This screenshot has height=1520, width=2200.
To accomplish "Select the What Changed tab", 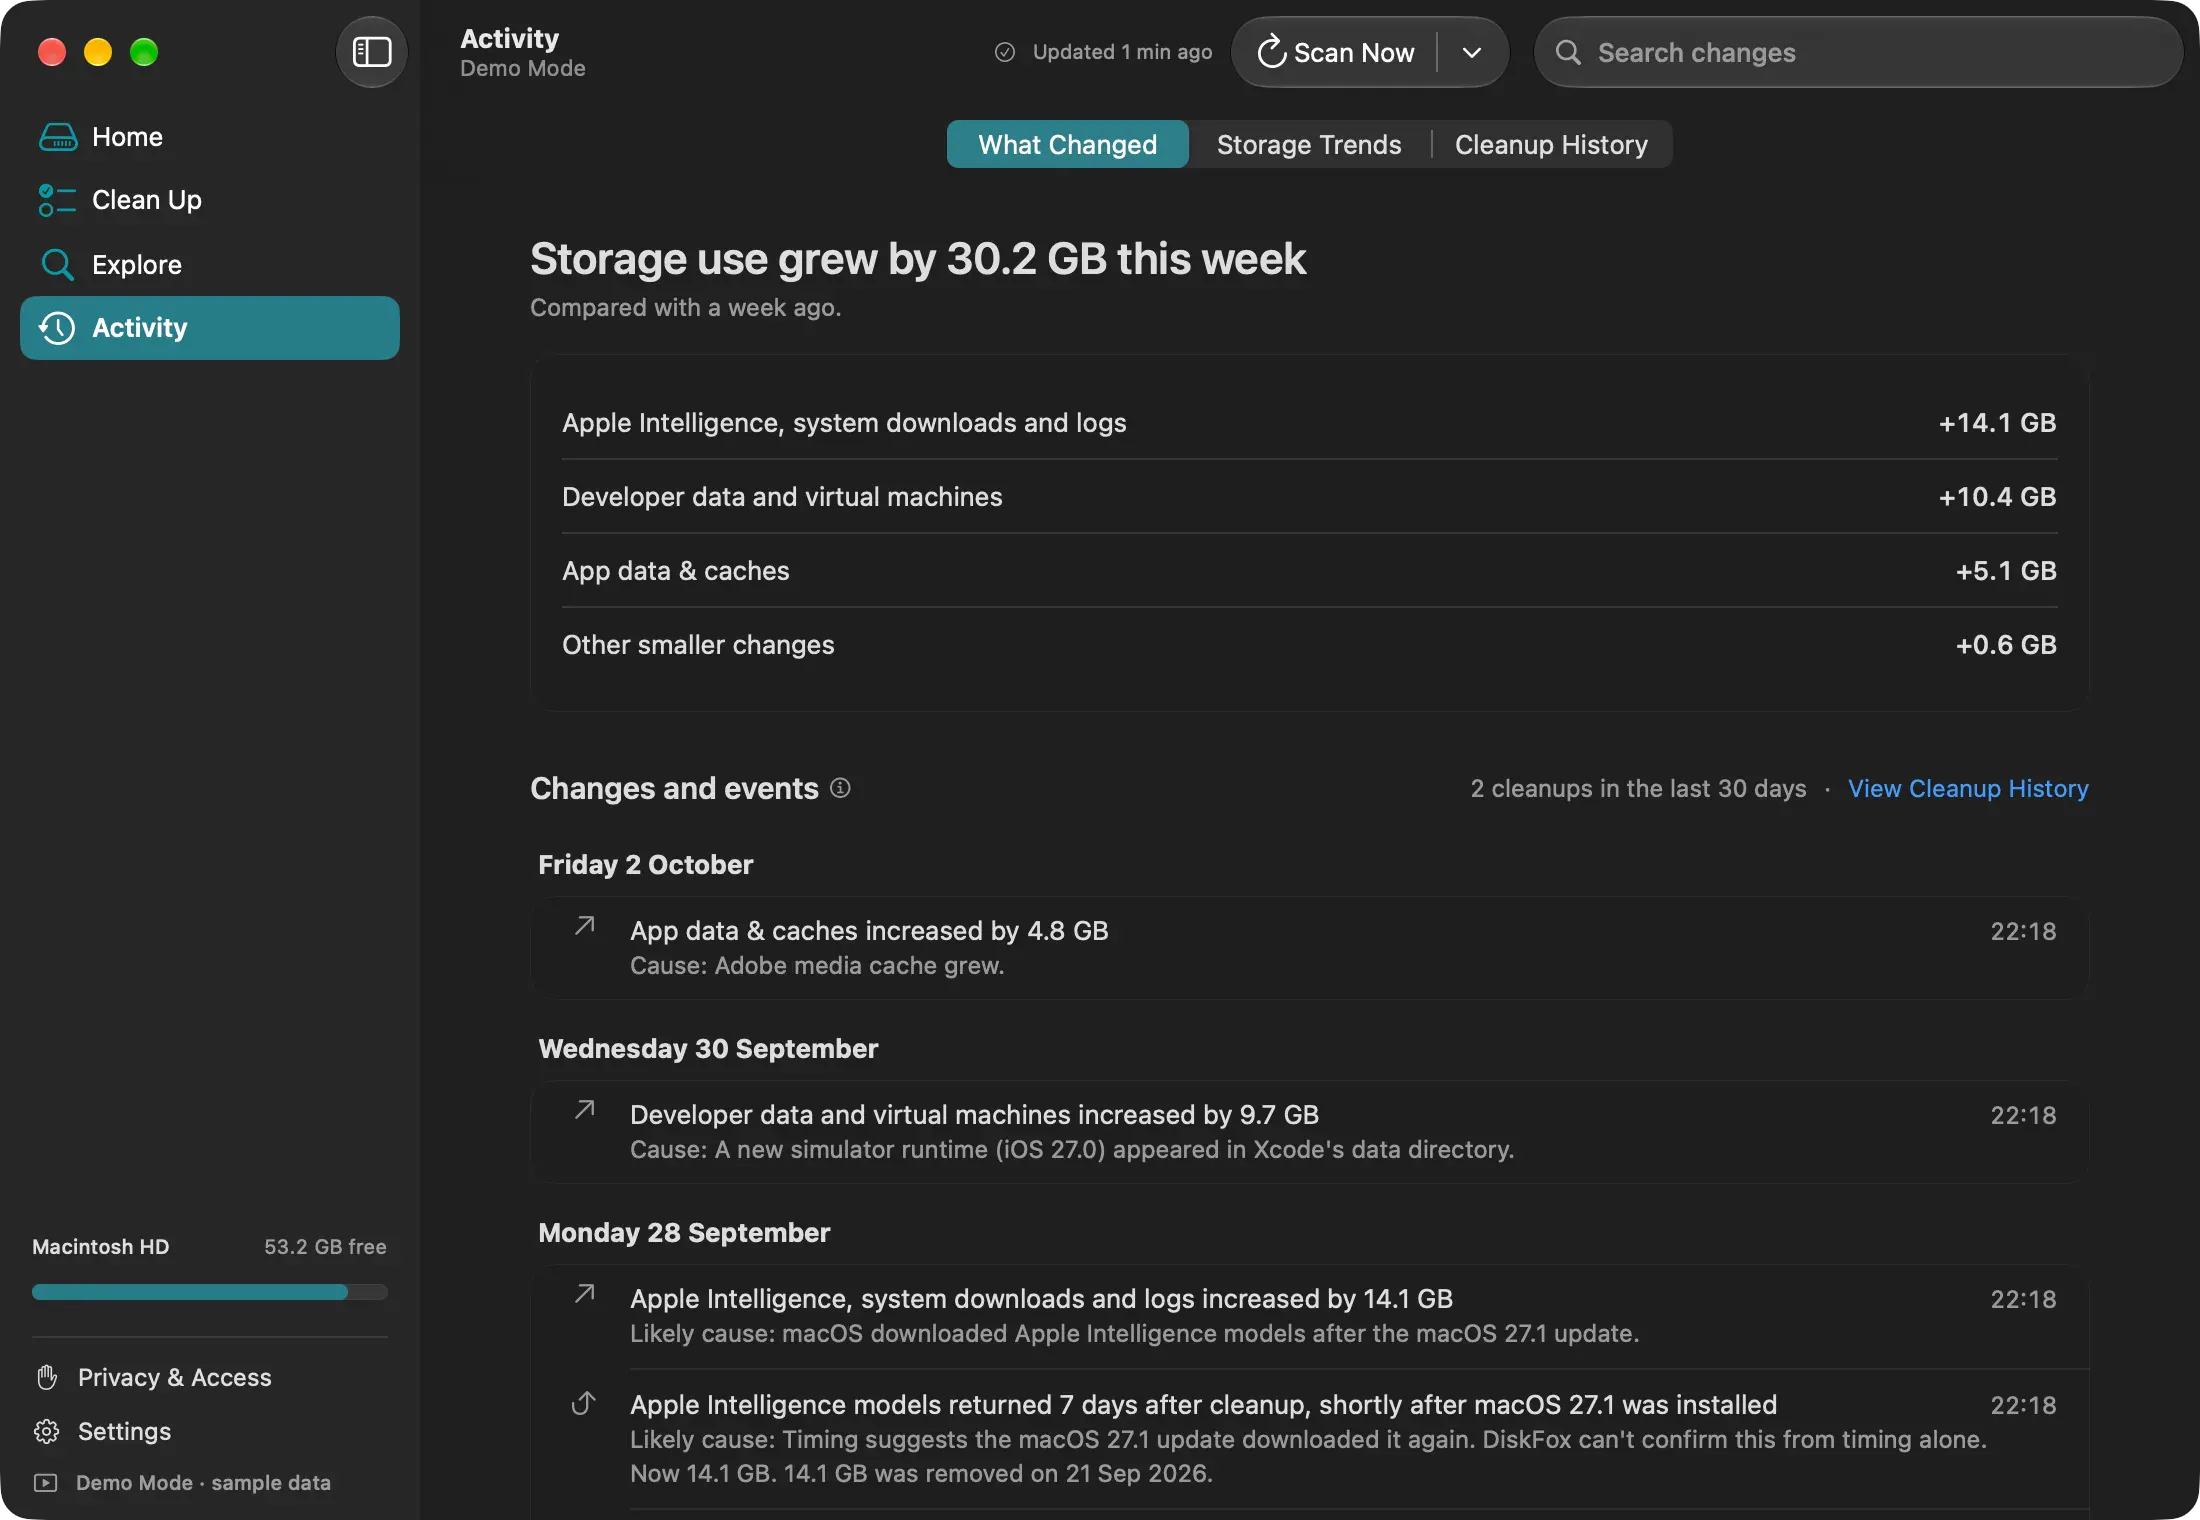I will [x=1067, y=145].
